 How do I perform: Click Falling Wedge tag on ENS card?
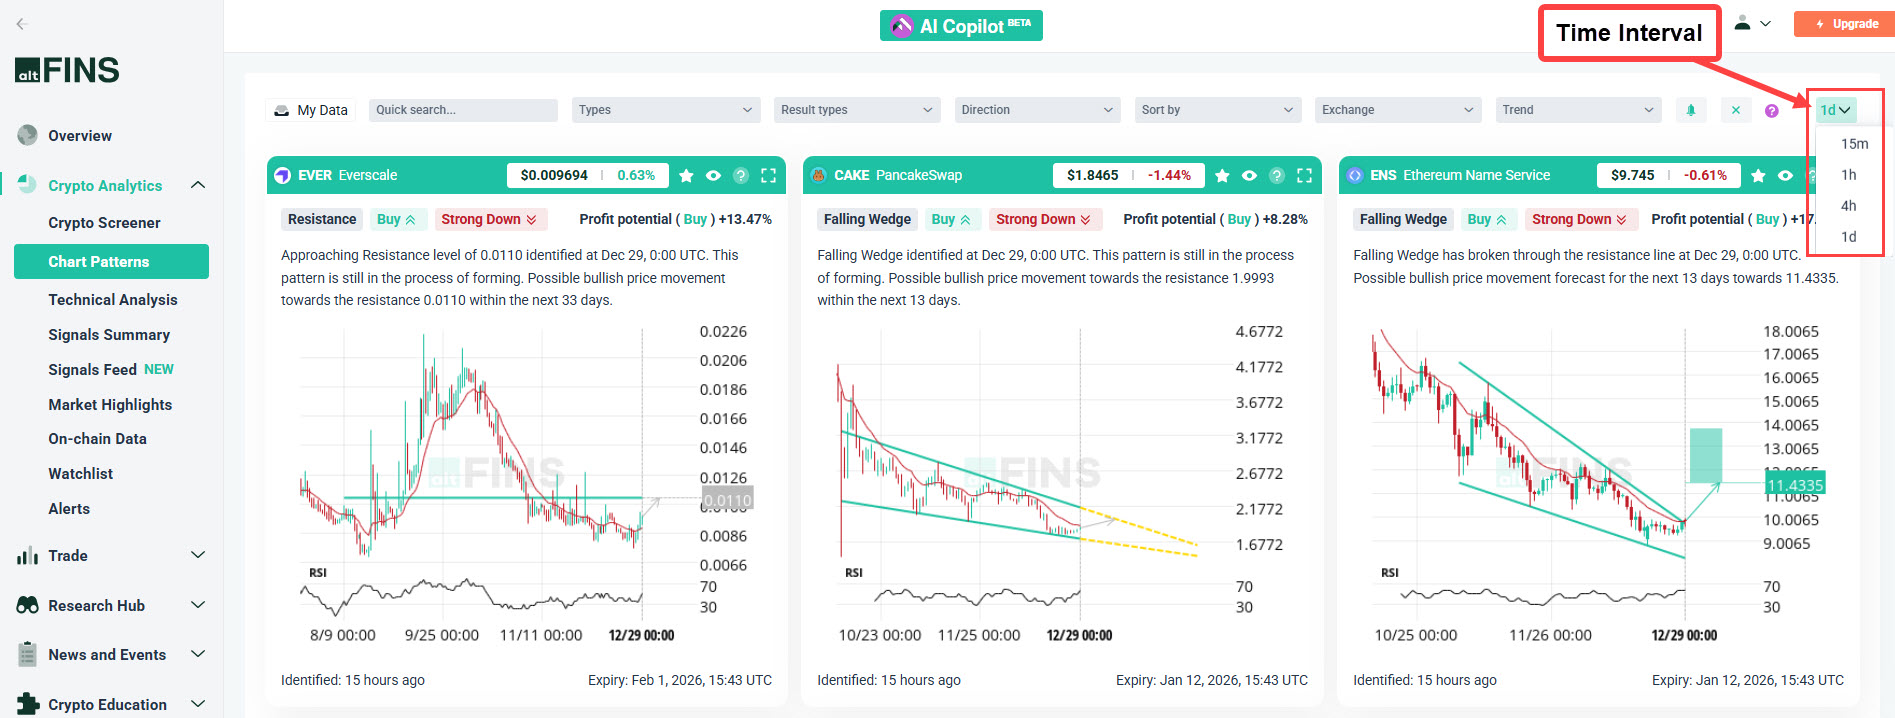[x=1403, y=219]
